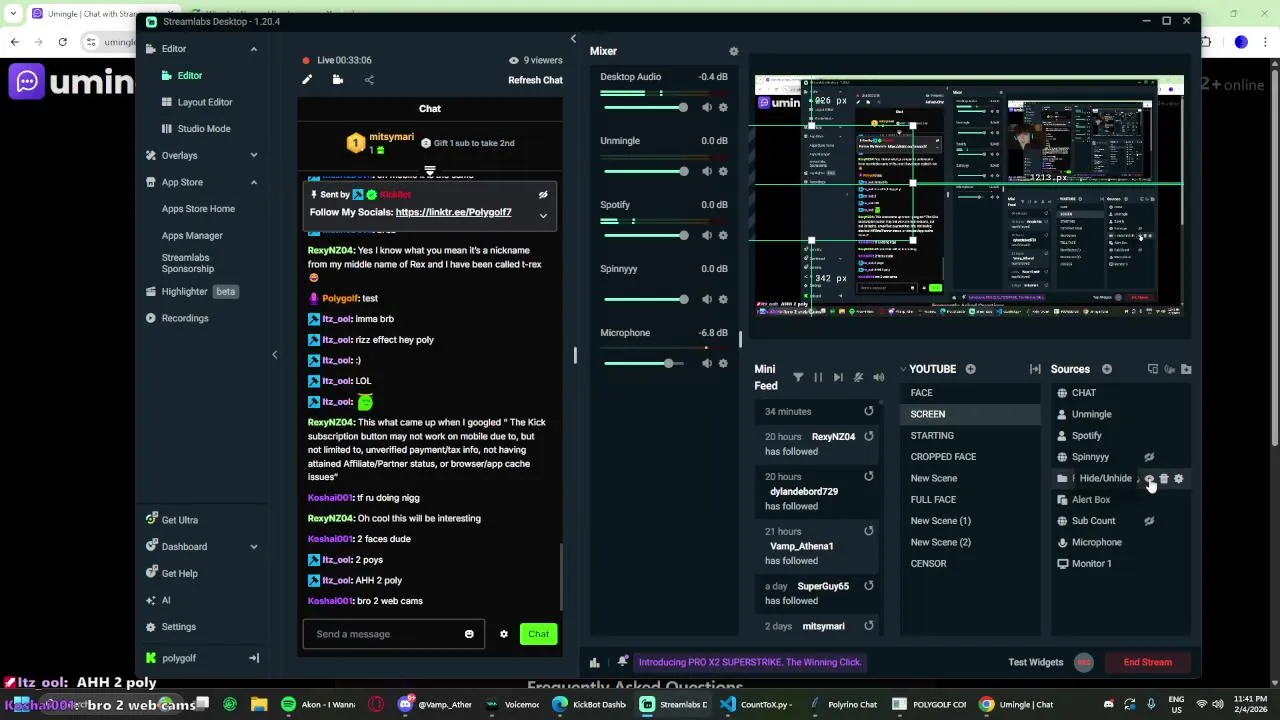Click the camera recording icon under Live timer
This screenshot has width=1280, height=720.
[338, 80]
